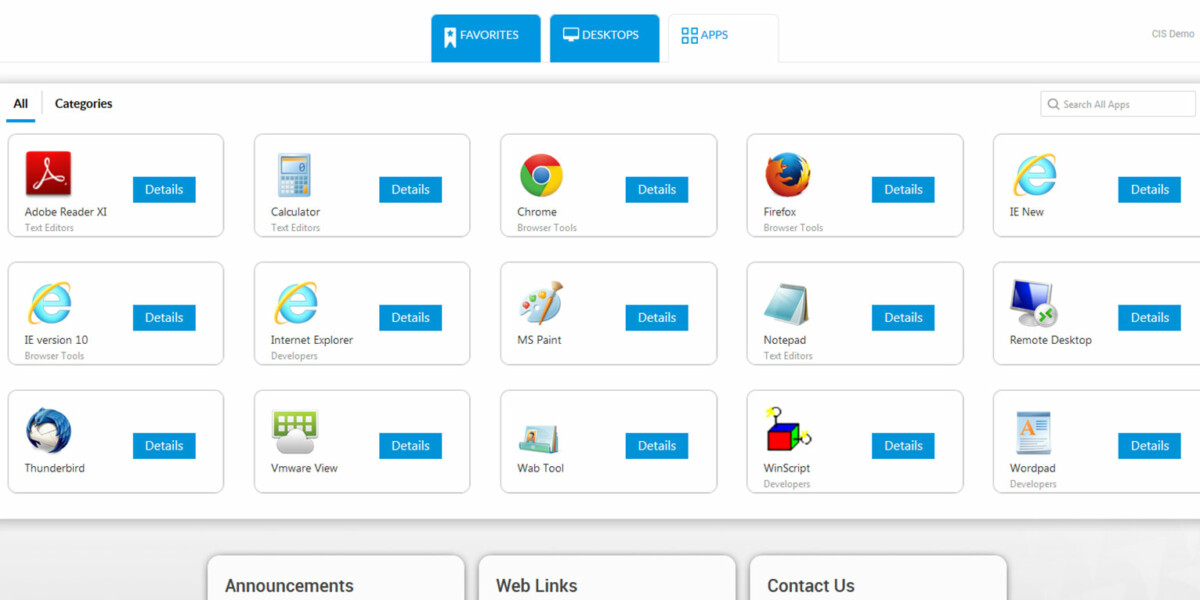
Task: Click the Wordpad app icon
Action: pyautogui.click(x=1033, y=433)
